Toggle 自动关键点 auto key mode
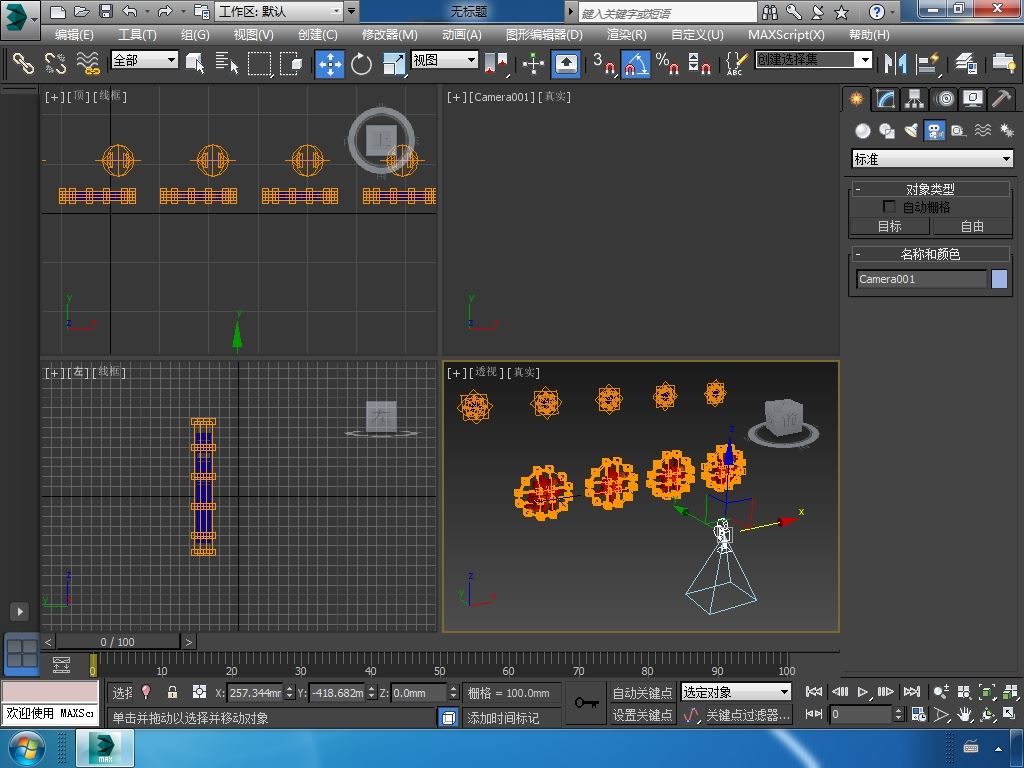Screen dimensions: 1024x768 (642, 692)
